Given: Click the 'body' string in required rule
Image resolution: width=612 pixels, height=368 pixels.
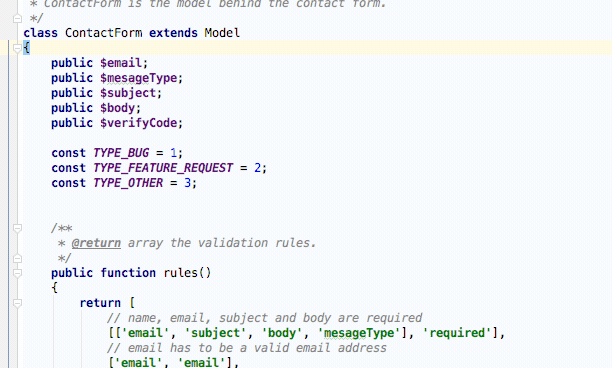Looking at the screenshot, I should 282,333.
